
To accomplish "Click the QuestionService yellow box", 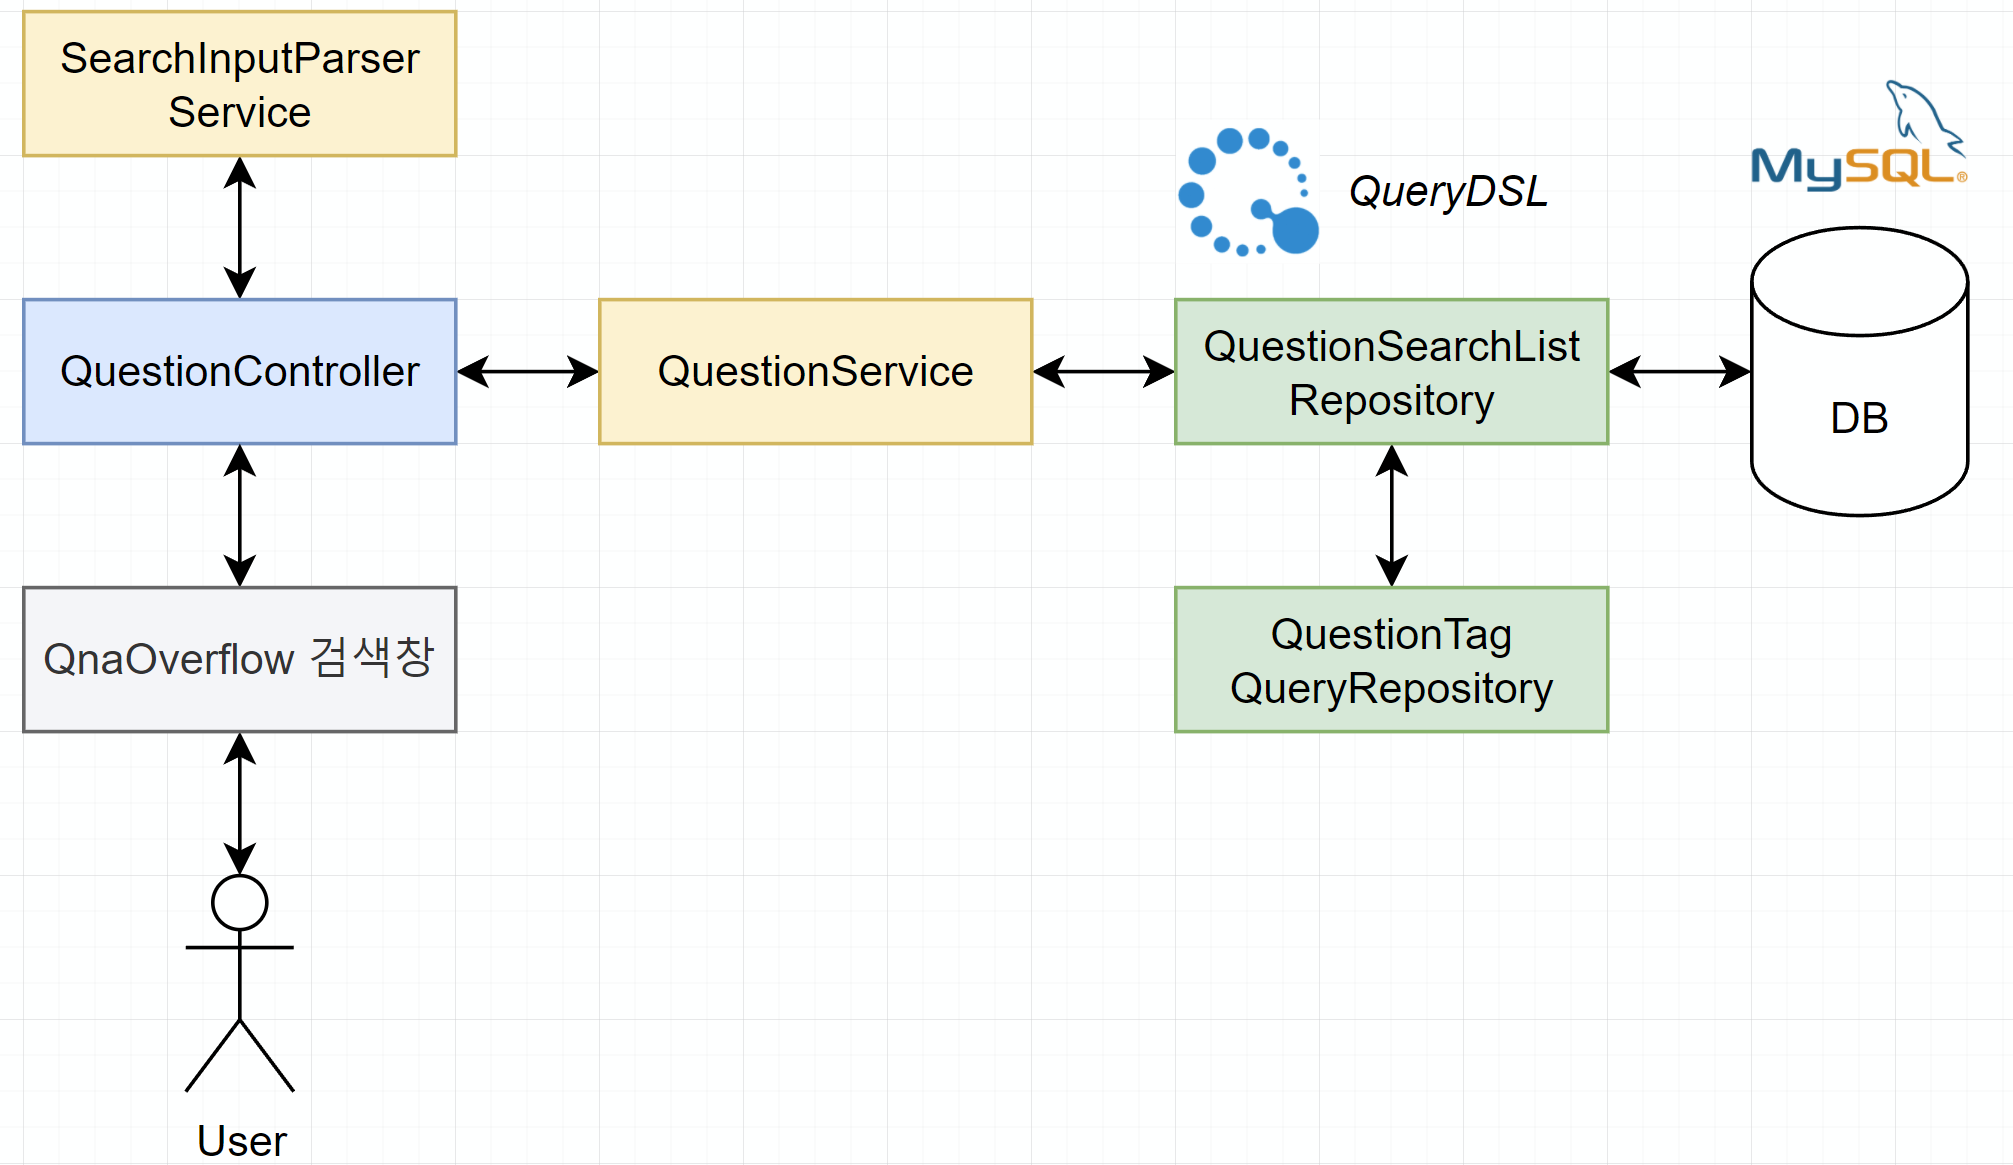I will pos(815,371).
